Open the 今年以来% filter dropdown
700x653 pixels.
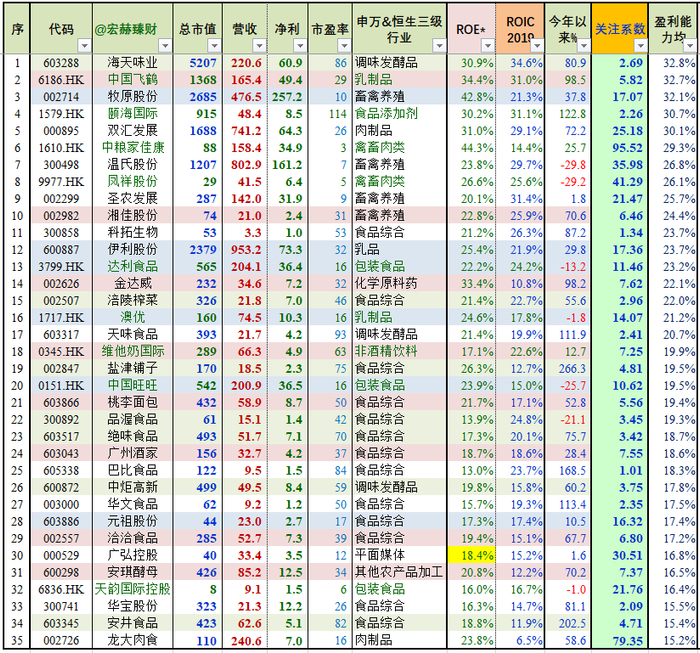tap(584, 46)
